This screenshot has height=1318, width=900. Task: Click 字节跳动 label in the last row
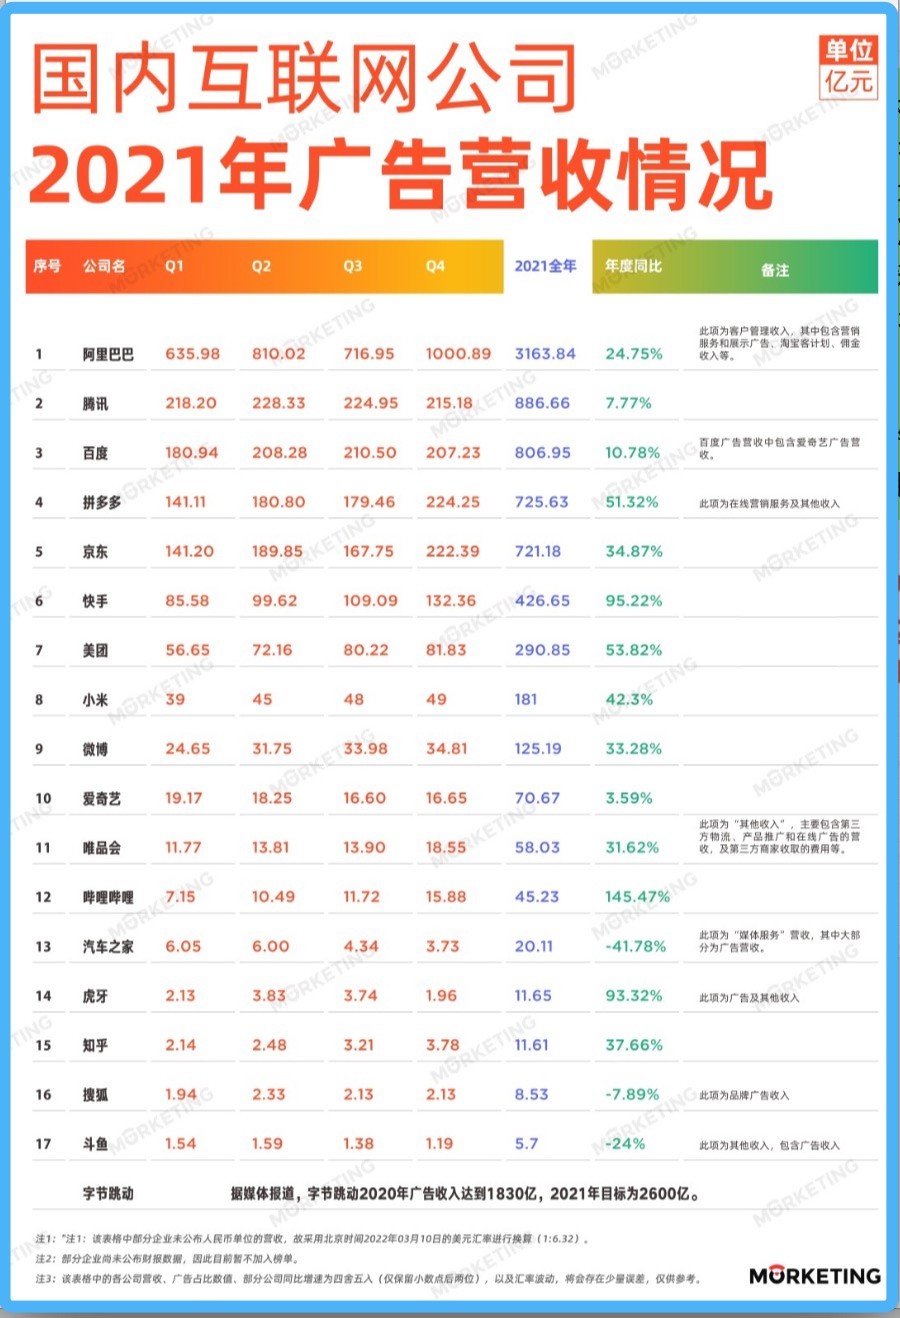pyautogui.click(x=108, y=1193)
